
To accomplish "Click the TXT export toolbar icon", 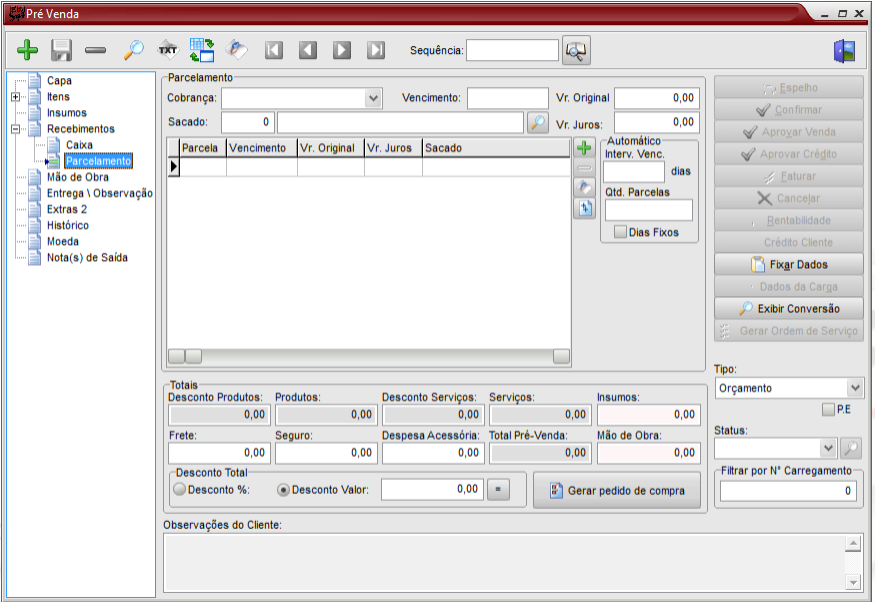I will coord(168,50).
